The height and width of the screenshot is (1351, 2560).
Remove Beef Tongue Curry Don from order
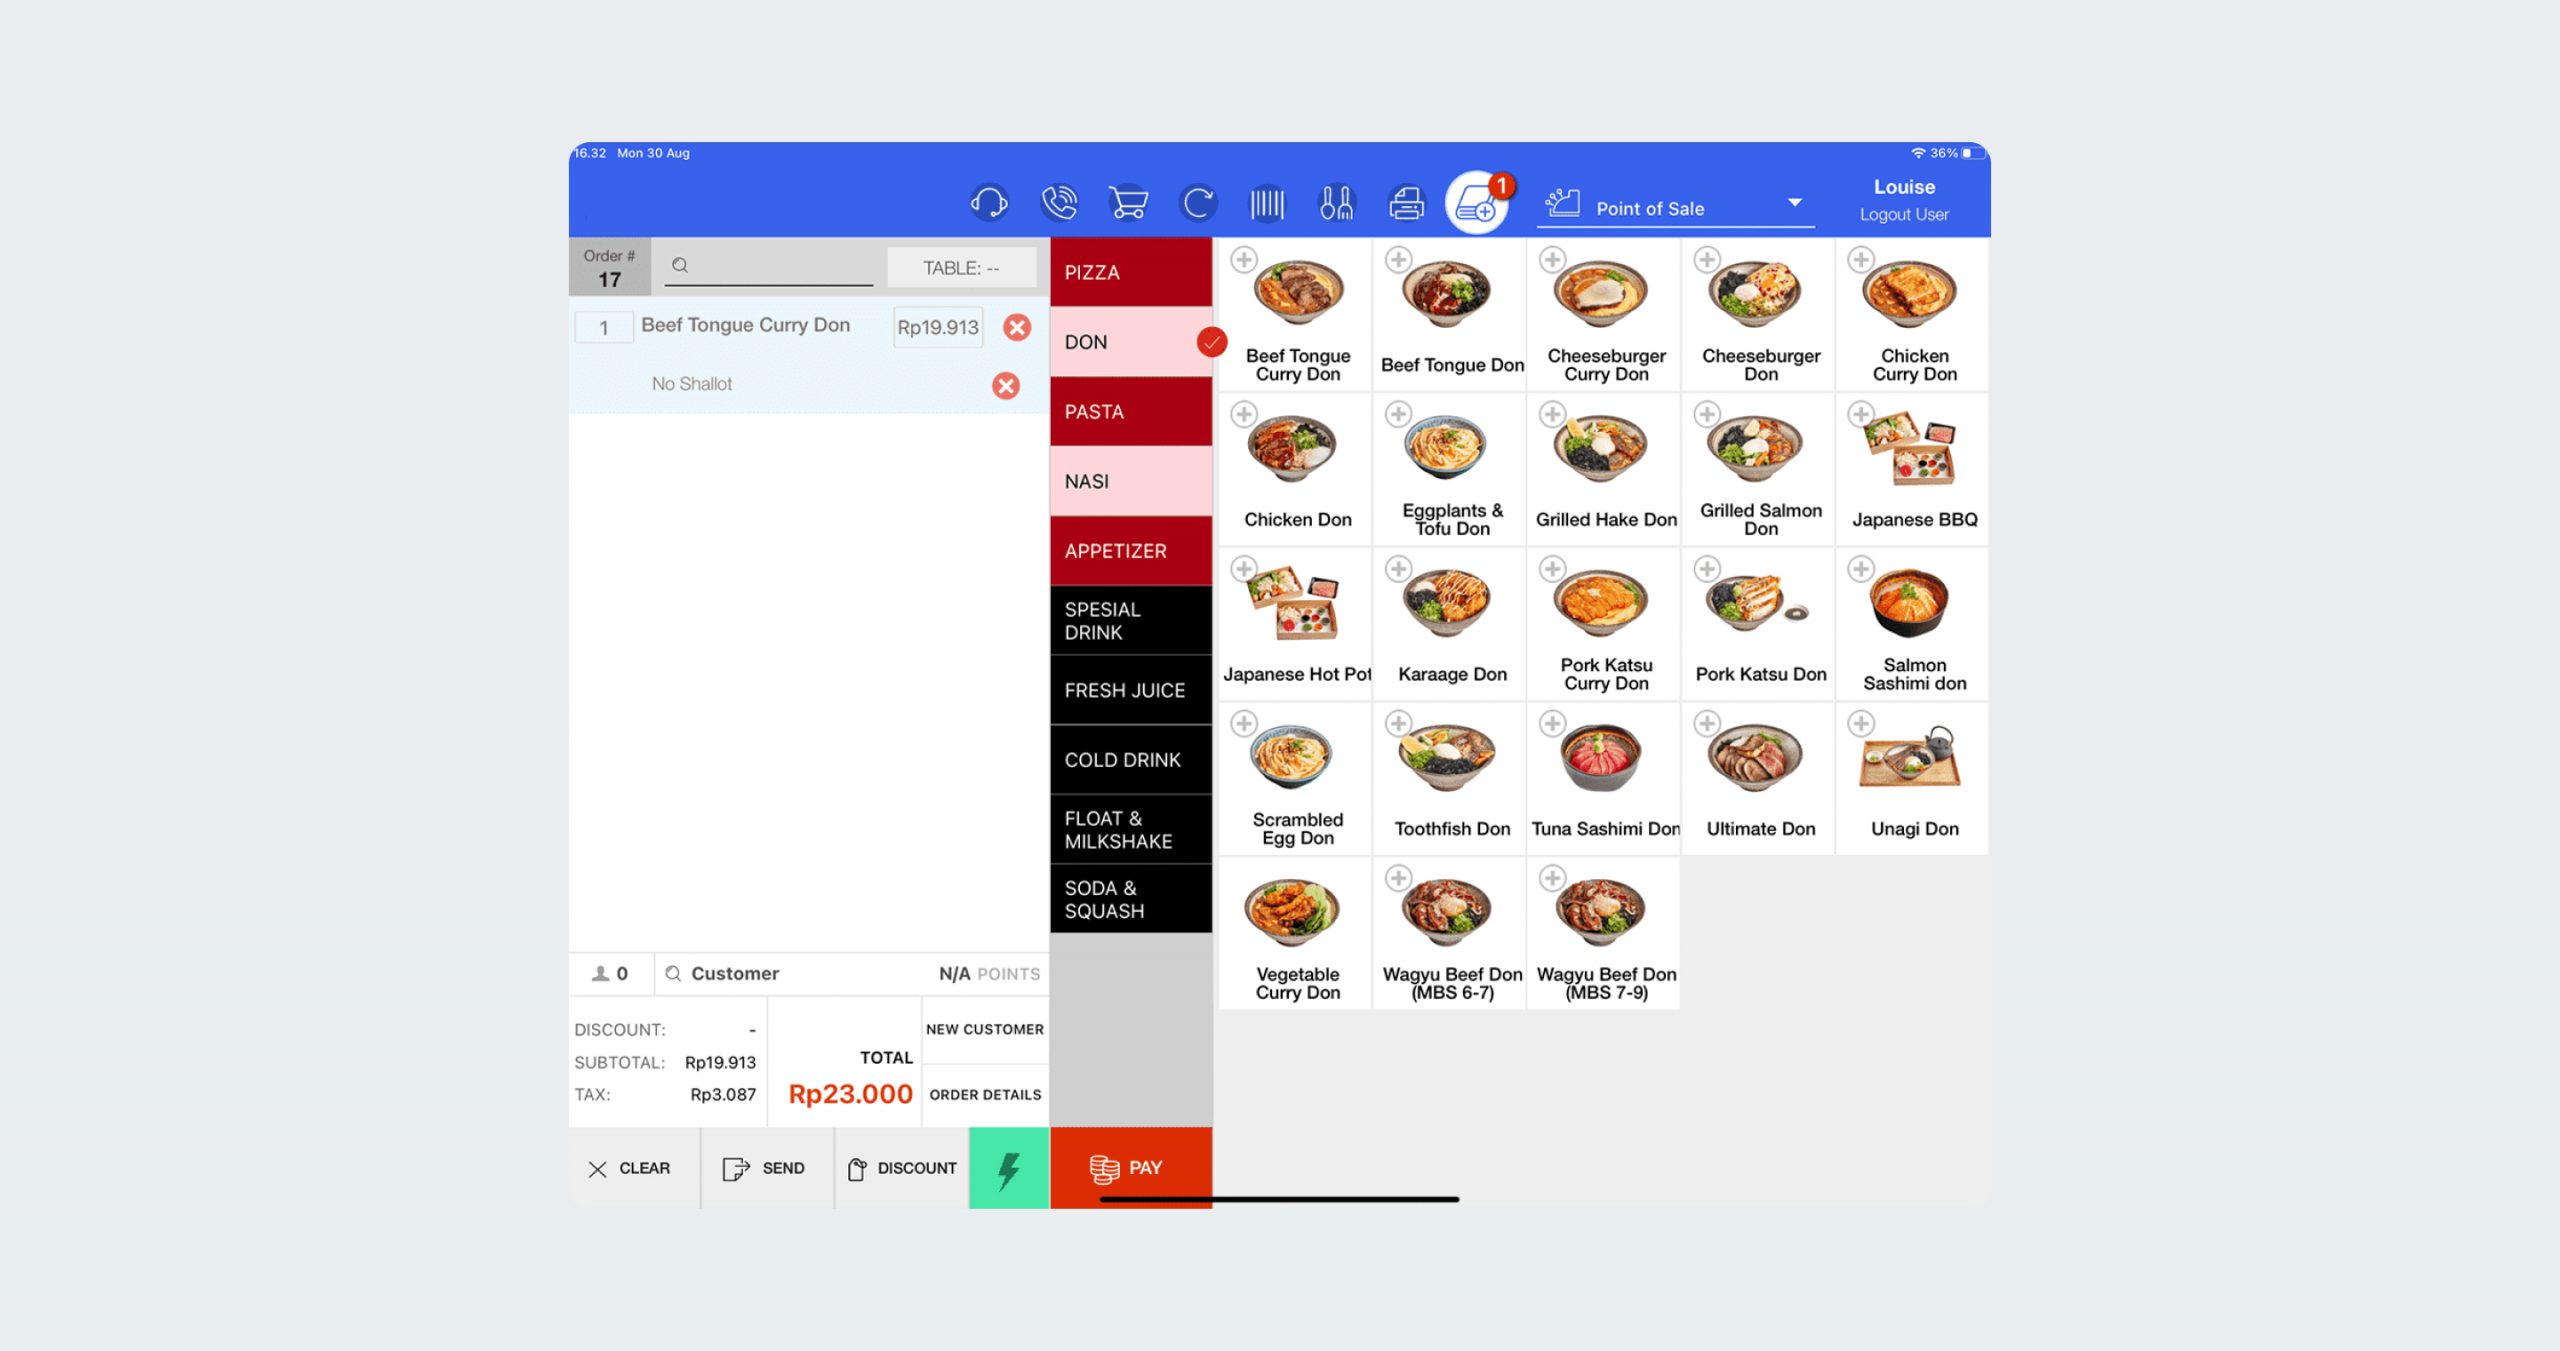click(x=1016, y=325)
